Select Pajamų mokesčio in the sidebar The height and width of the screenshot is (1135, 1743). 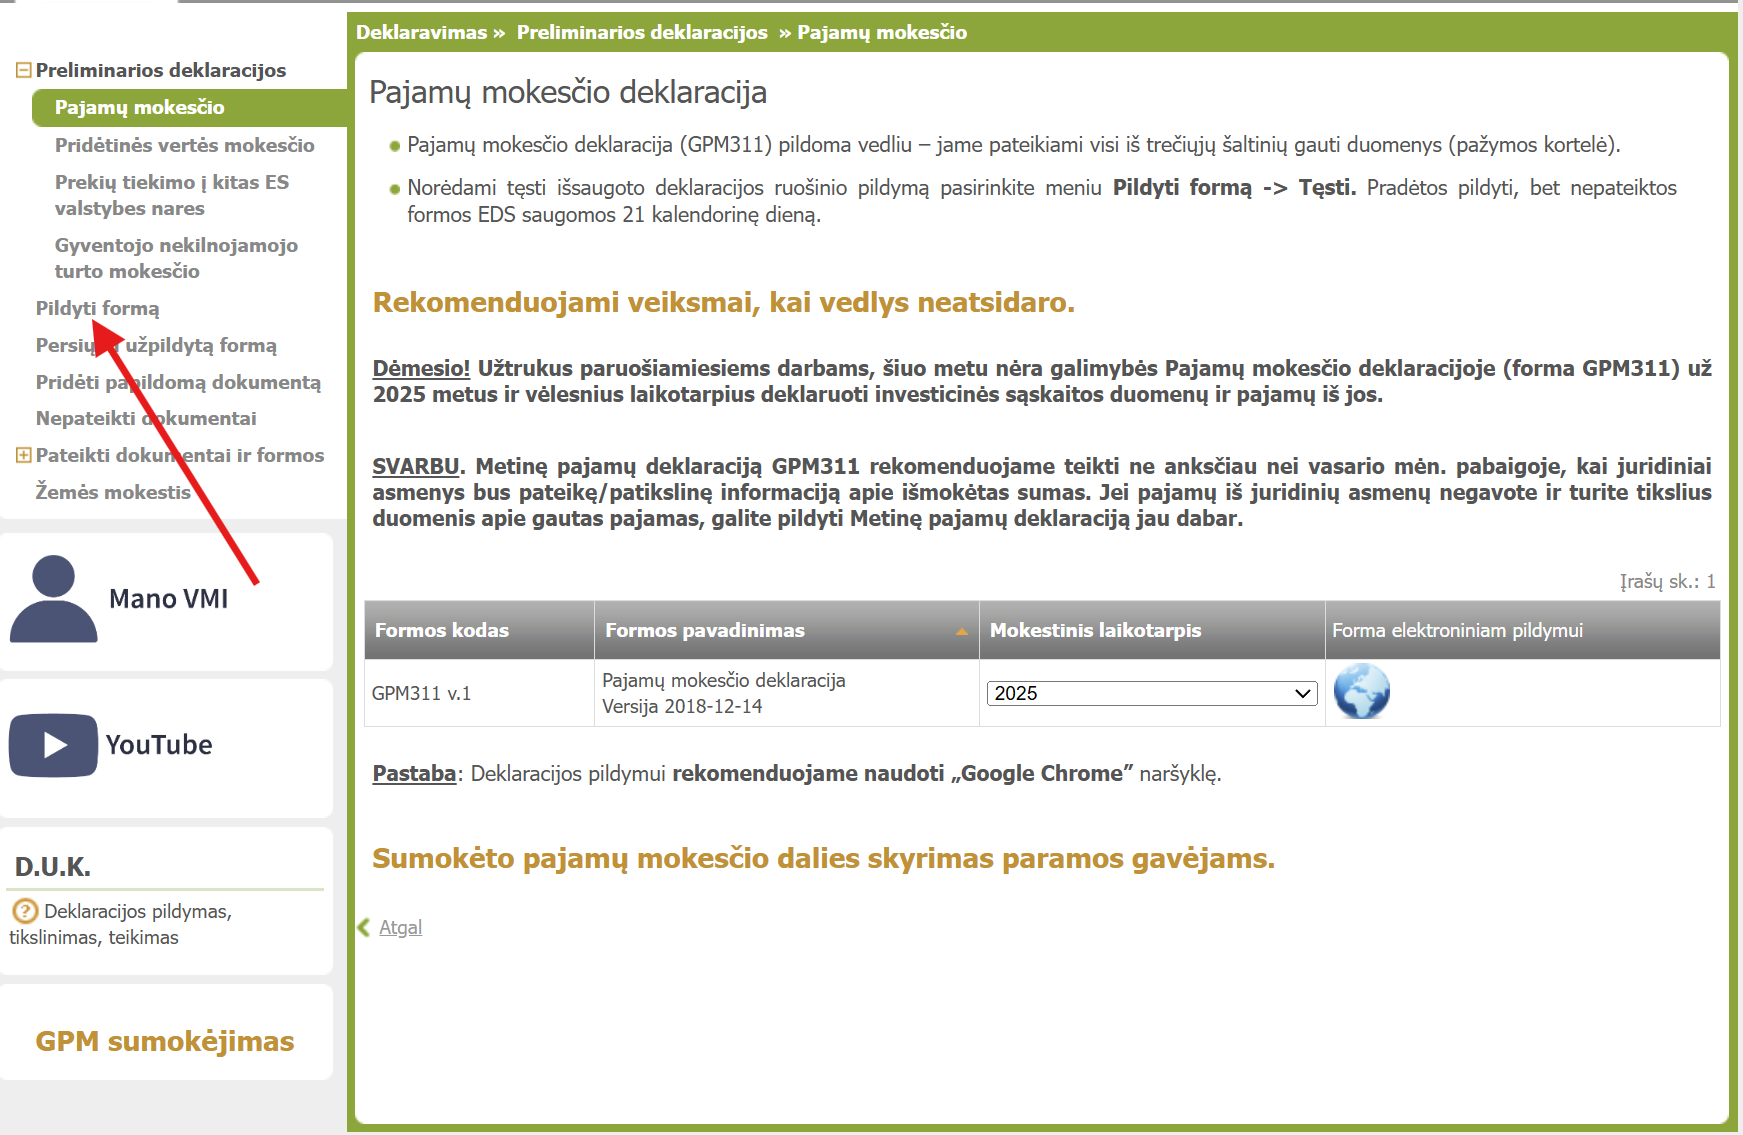coord(139,108)
